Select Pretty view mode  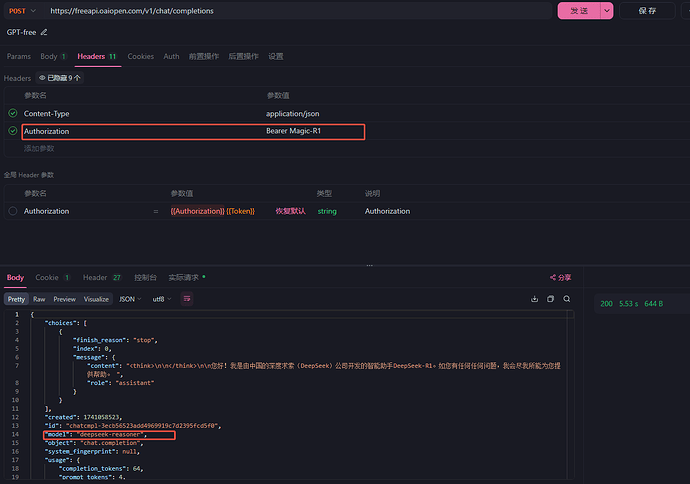click(16, 299)
